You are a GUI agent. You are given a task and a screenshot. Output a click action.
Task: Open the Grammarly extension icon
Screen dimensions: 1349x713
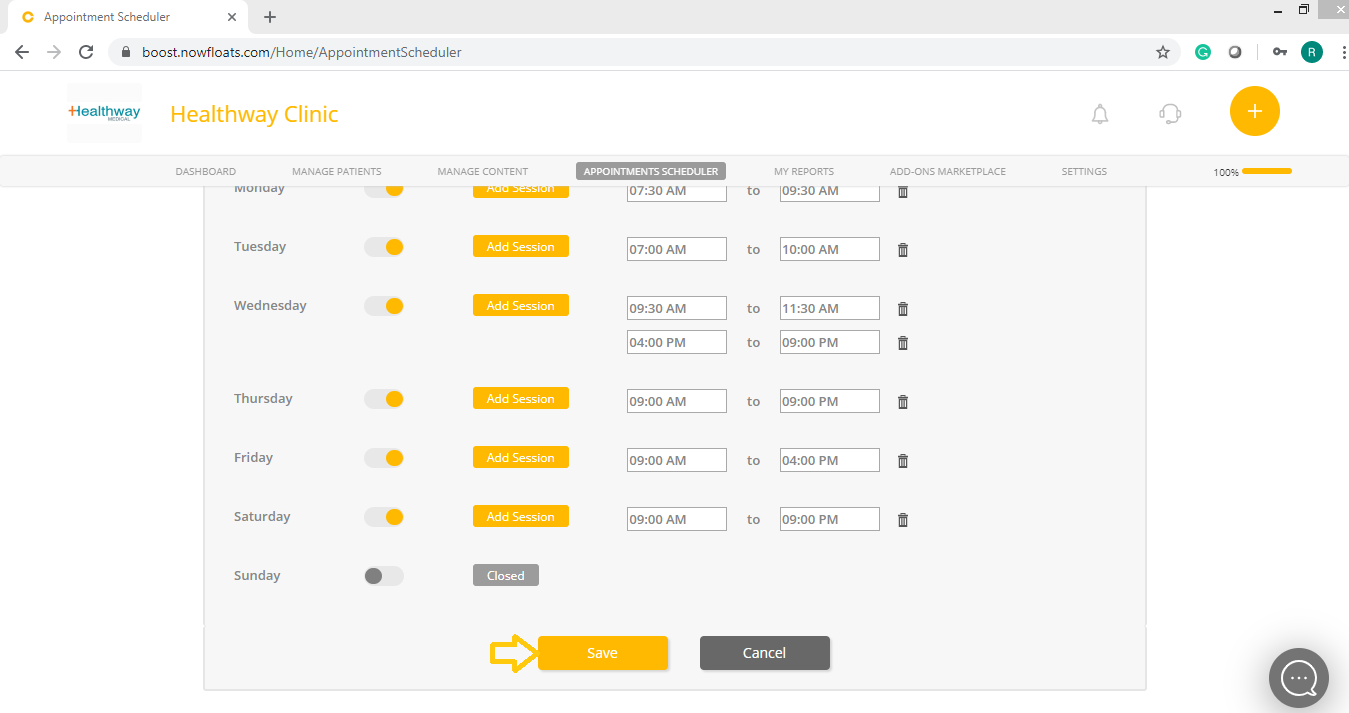(x=1203, y=52)
